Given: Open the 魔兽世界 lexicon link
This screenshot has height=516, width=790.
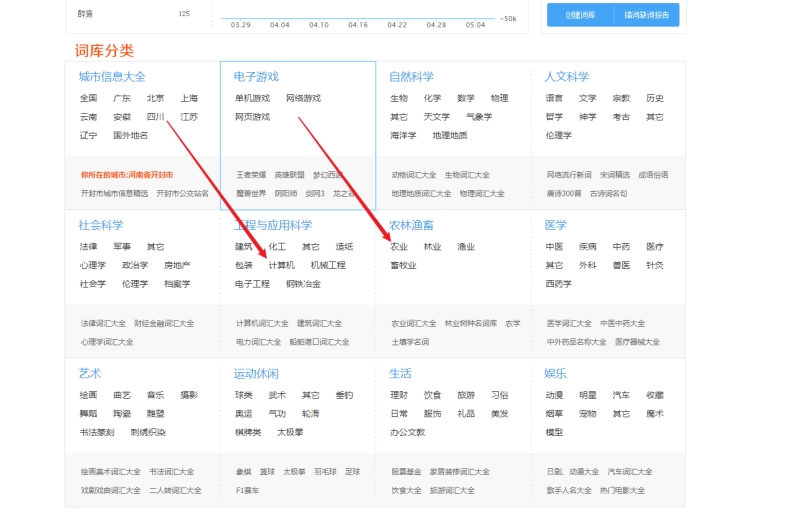Looking at the screenshot, I should (x=251, y=194).
